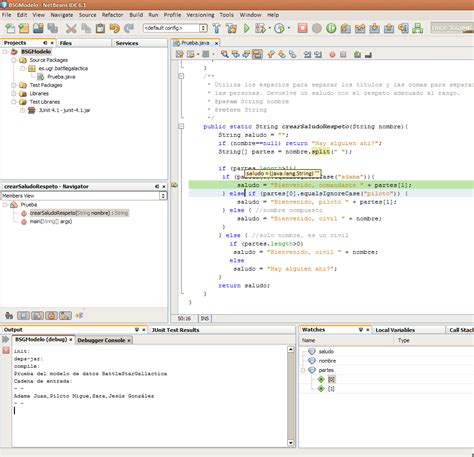Screen dimensions: 474x457
Task: Click the Redo arrow icon
Action: click(x=129, y=28)
